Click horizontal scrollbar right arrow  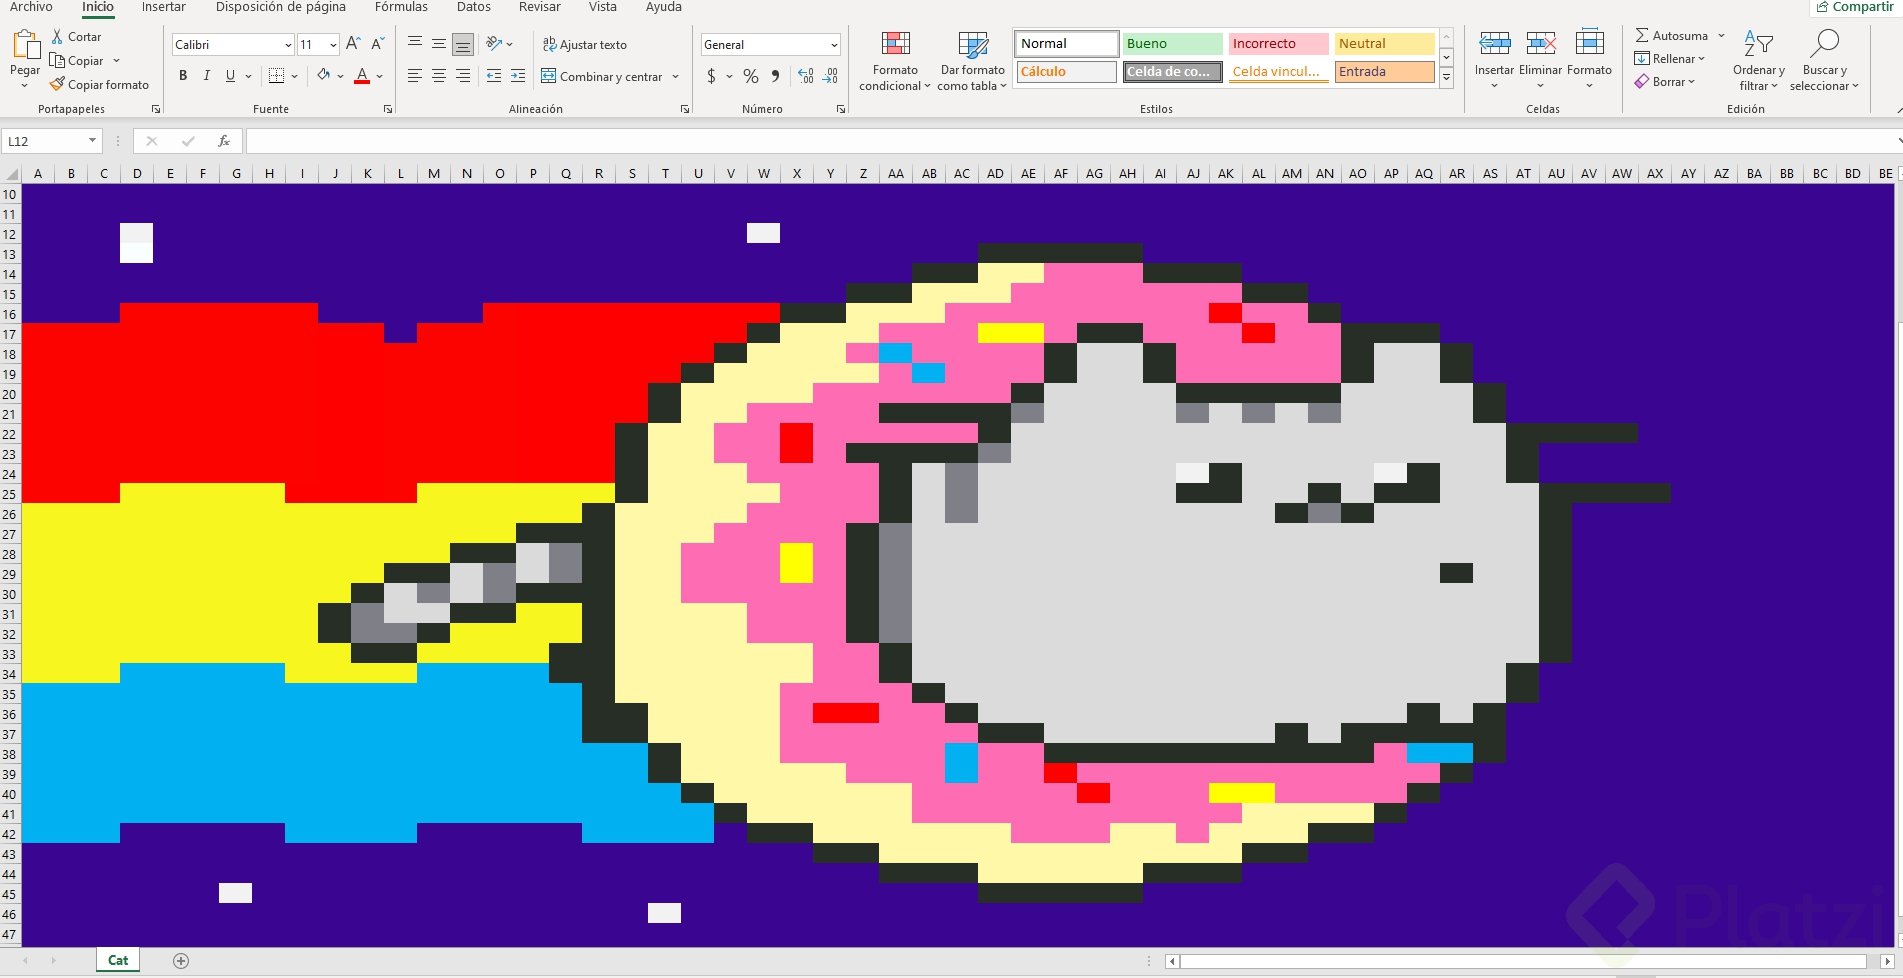1887,961
